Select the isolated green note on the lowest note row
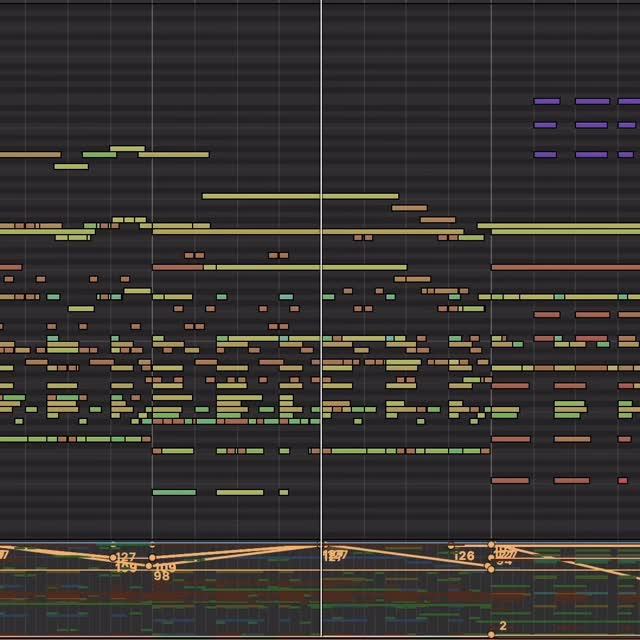The image size is (640, 640). [174, 492]
